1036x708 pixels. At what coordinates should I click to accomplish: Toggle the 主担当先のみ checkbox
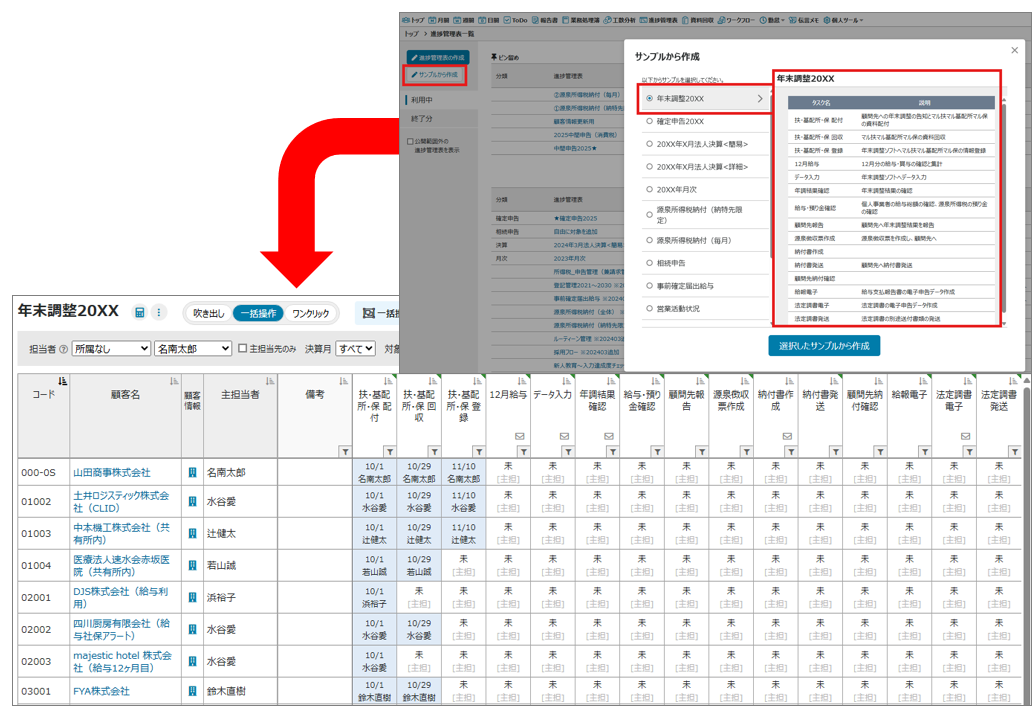point(242,349)
